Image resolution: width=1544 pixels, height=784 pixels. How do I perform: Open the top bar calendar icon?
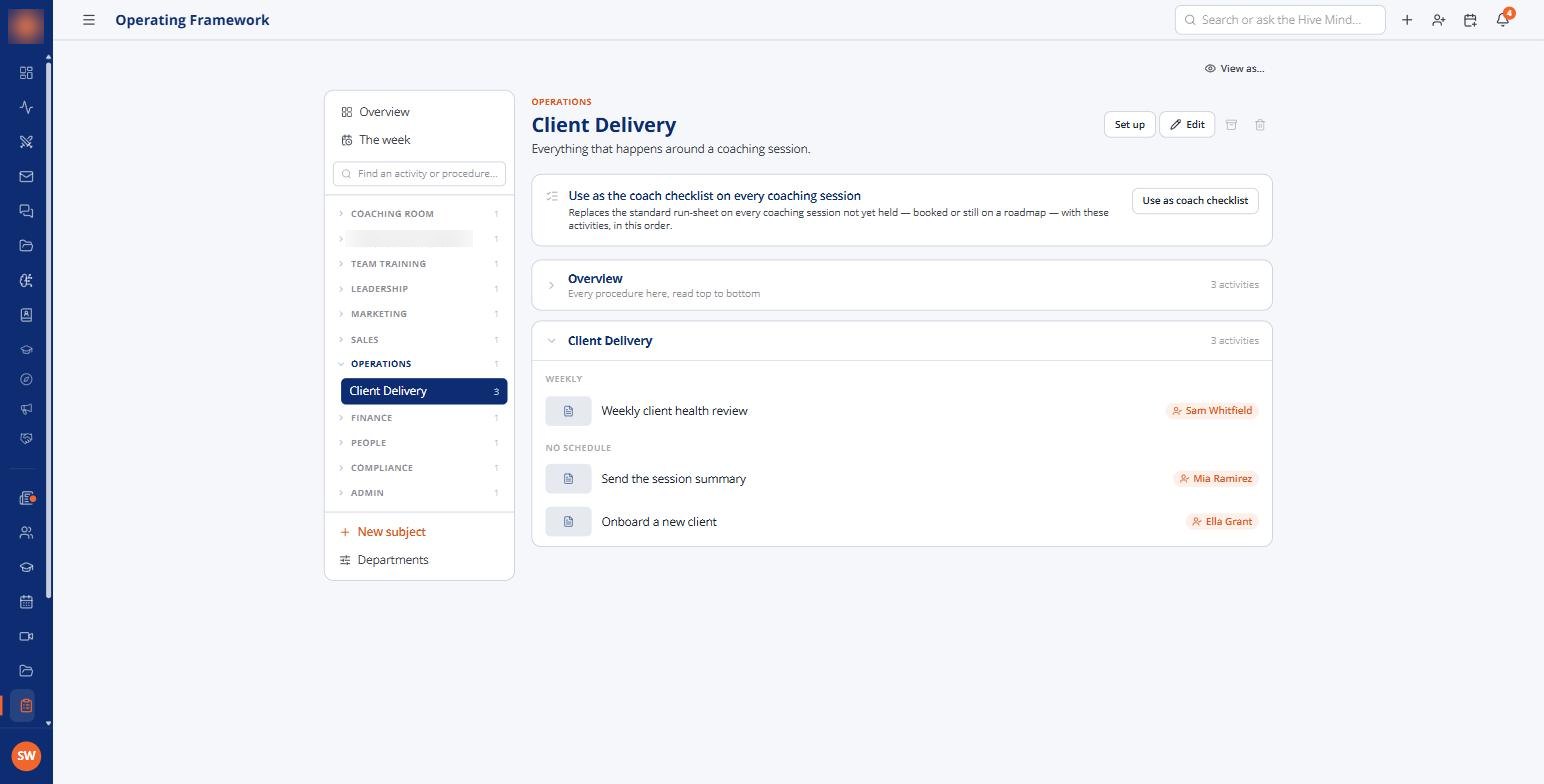1470,20
